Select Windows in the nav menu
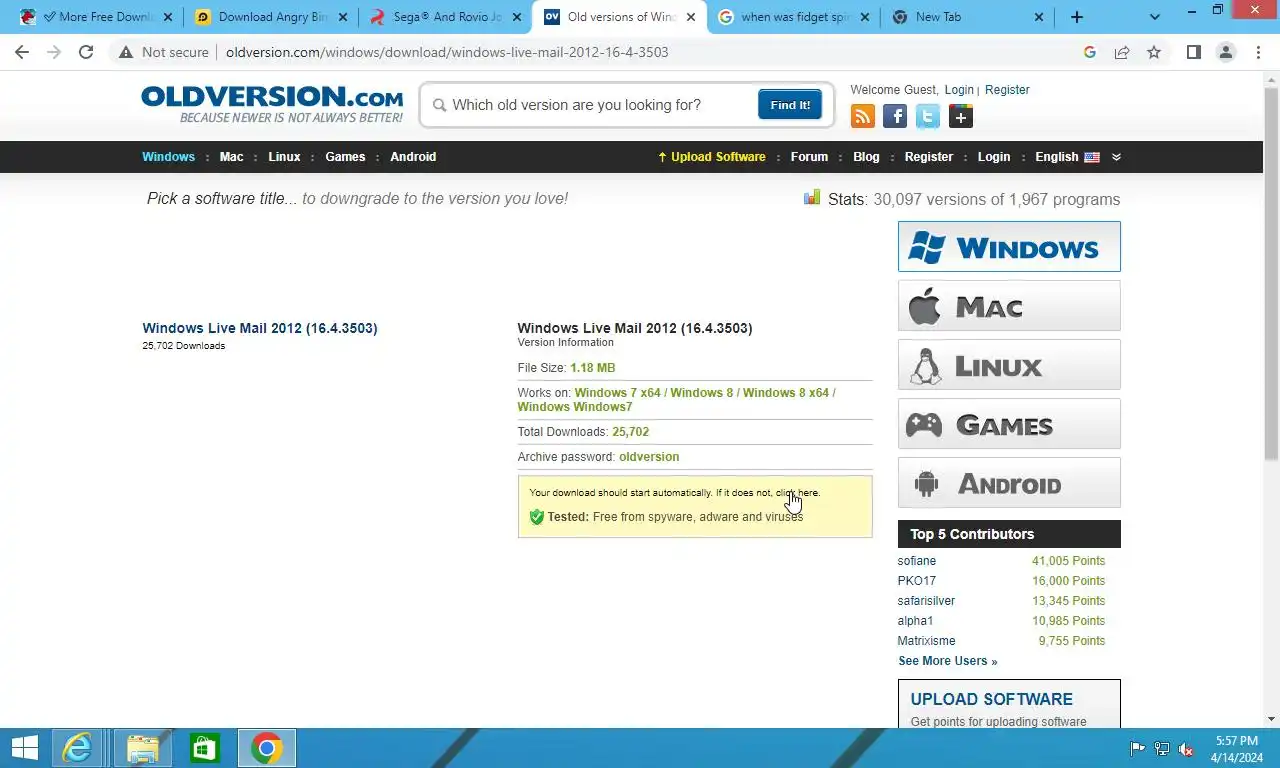This screenshot has height=768, width=1280. point(168,157)
